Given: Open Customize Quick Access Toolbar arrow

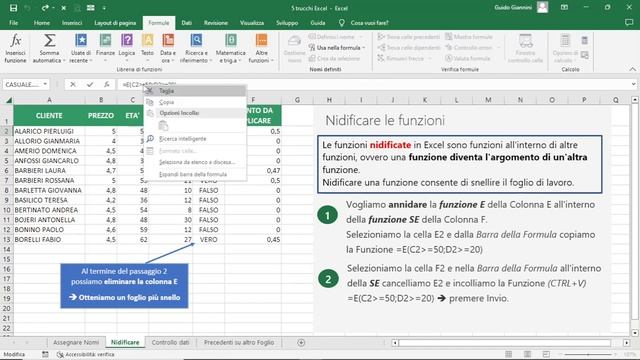Looking at the screenshot, I should [x=104, y=8].
